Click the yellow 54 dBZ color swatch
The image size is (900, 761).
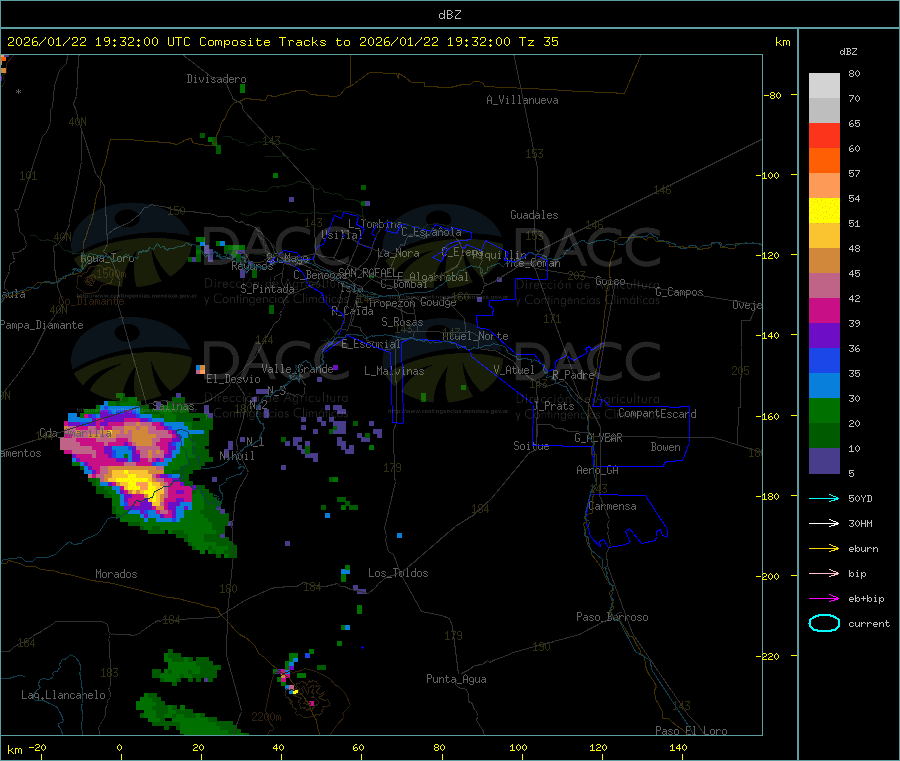pyautogui.click(x=824, y=211)
